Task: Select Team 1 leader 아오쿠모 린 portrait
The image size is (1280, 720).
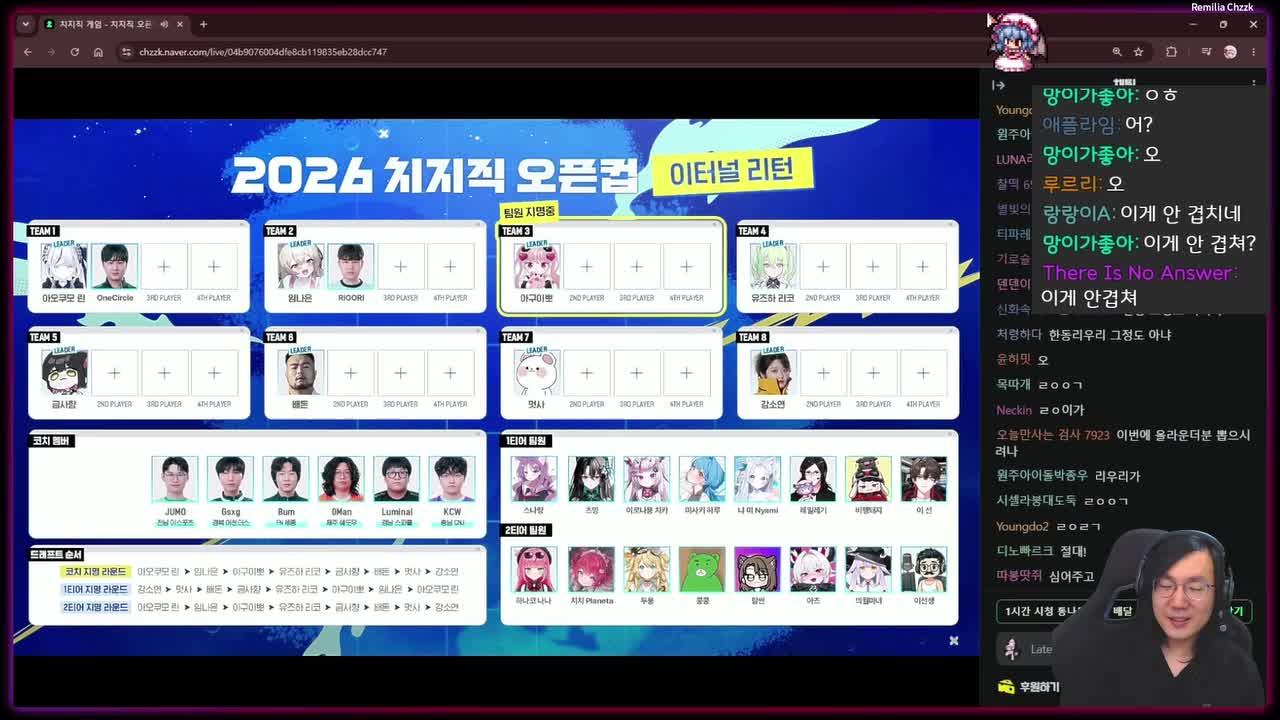Action: tap(64, 266)
